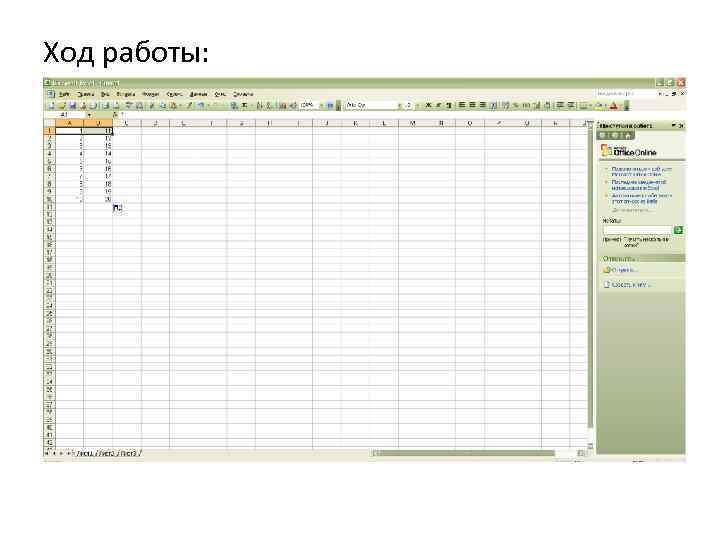The width and height of the screenshot is (720, 540).
Task: Click the Copy toolbar icon
Action: [163, 105]
